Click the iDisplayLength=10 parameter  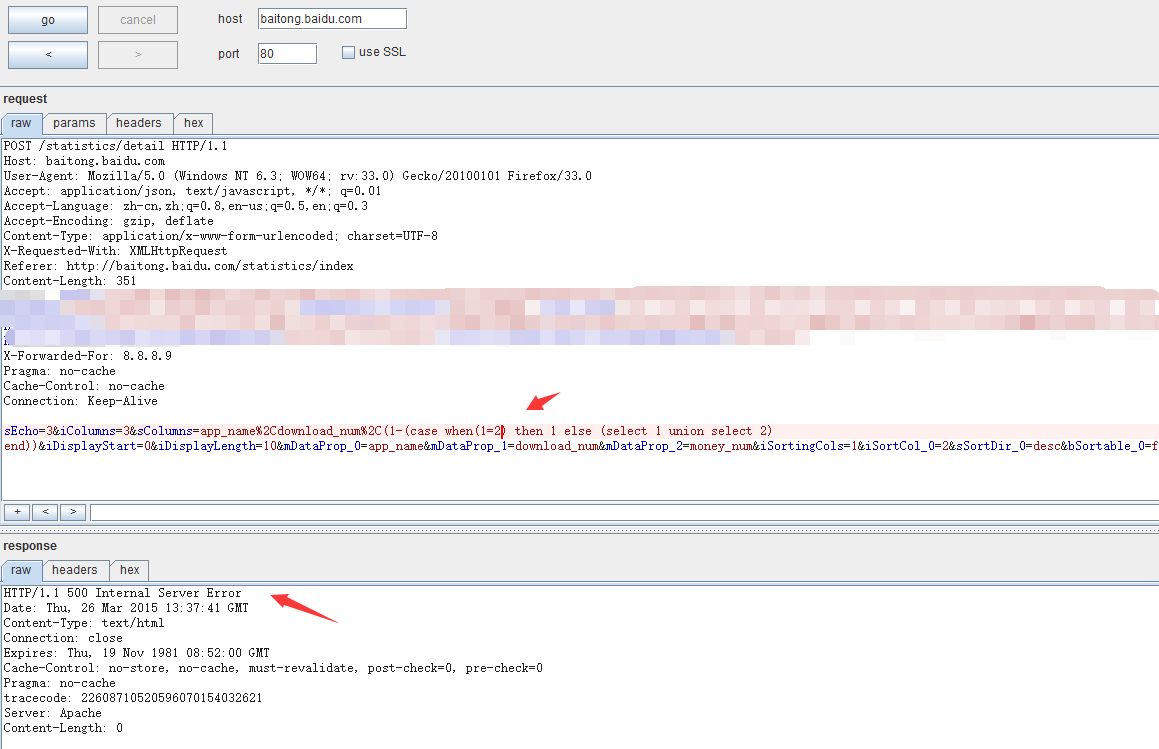pyautogui.click(x=217, y=446)
